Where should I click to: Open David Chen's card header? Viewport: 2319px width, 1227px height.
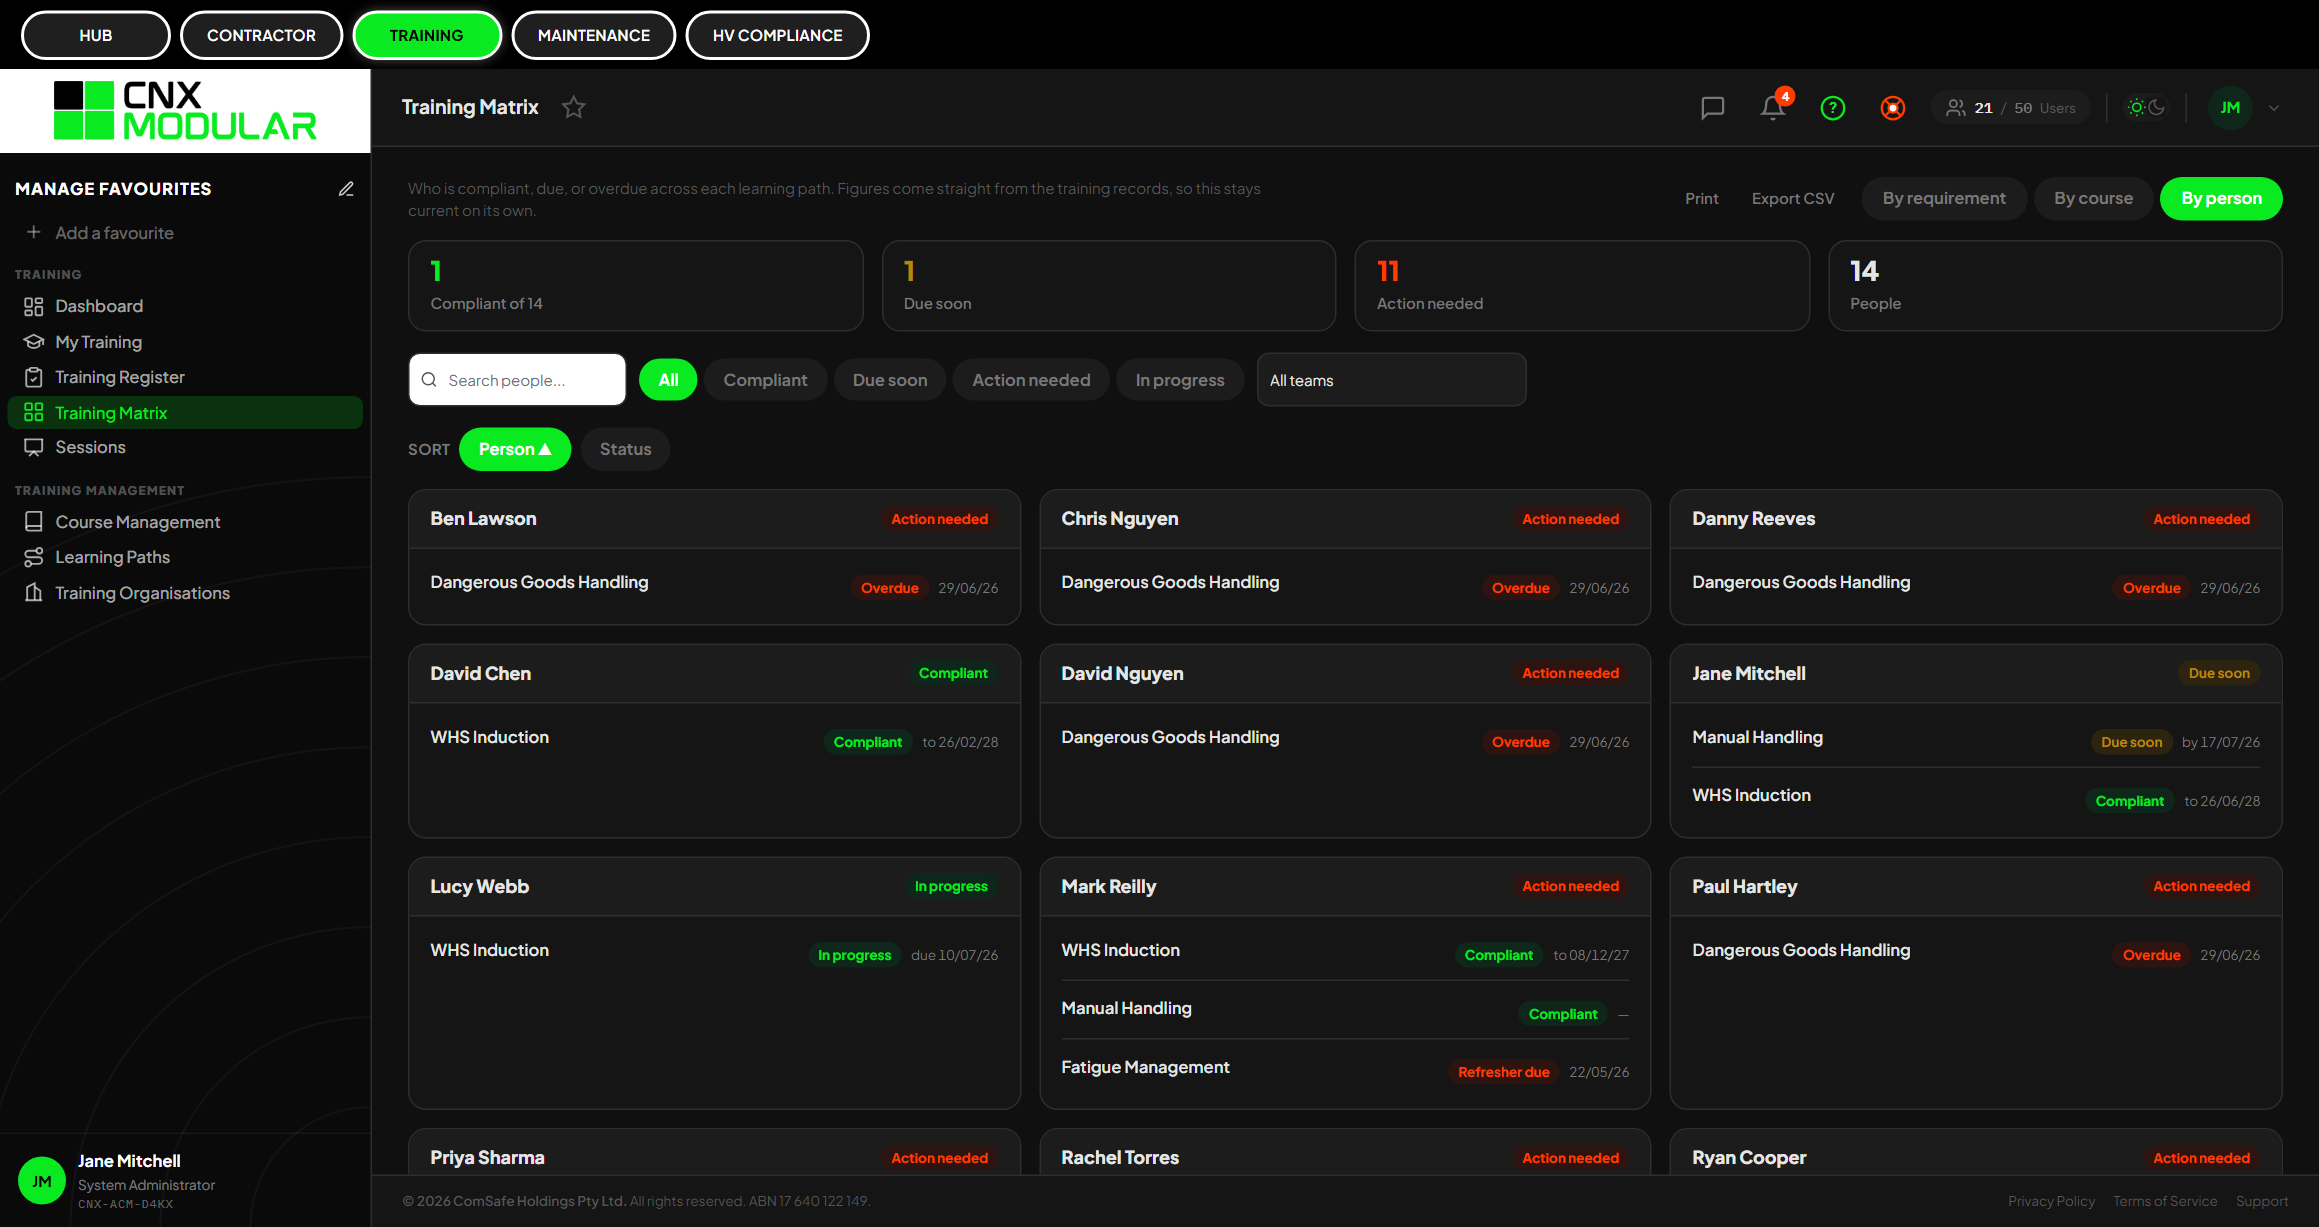[714, 674]
